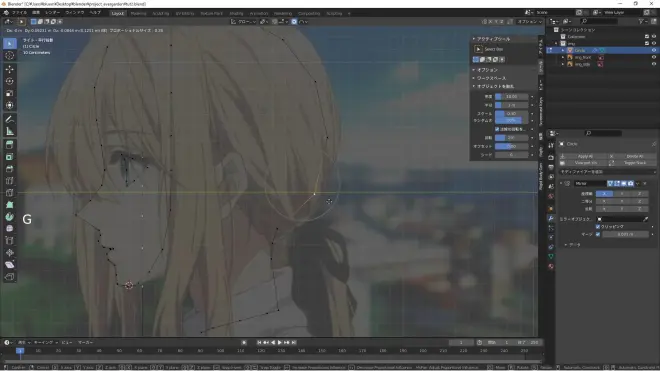
Task: Select the Loop Cut tool
Action: (x=10, y=181)
